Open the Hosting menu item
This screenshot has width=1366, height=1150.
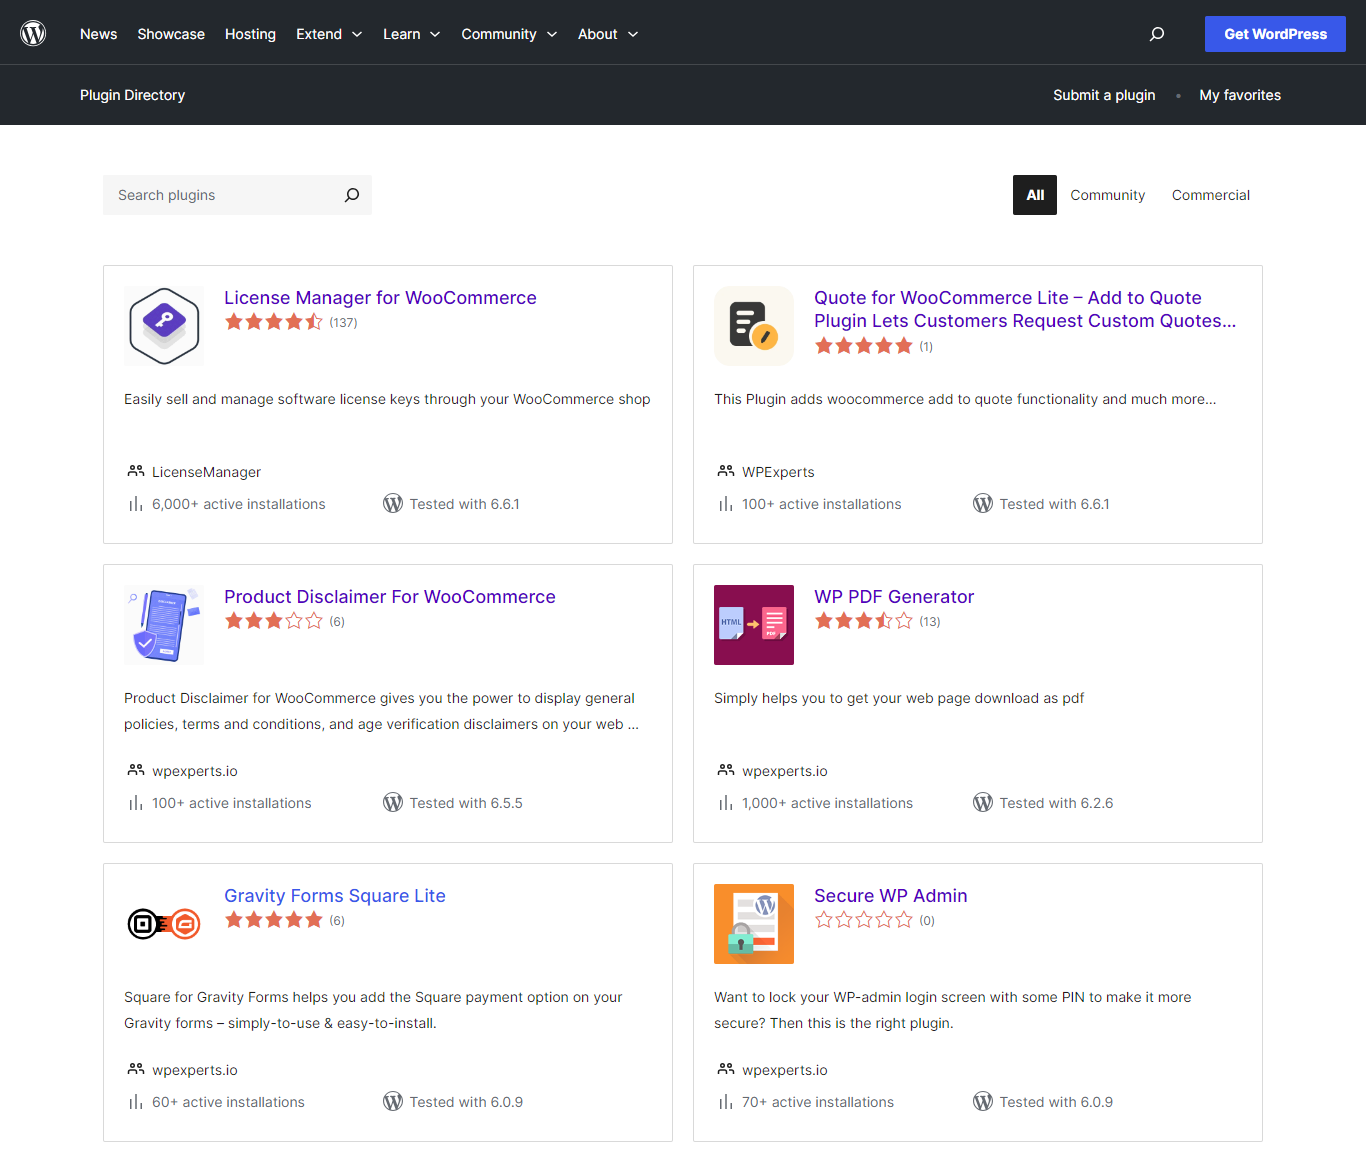(250, 34)
